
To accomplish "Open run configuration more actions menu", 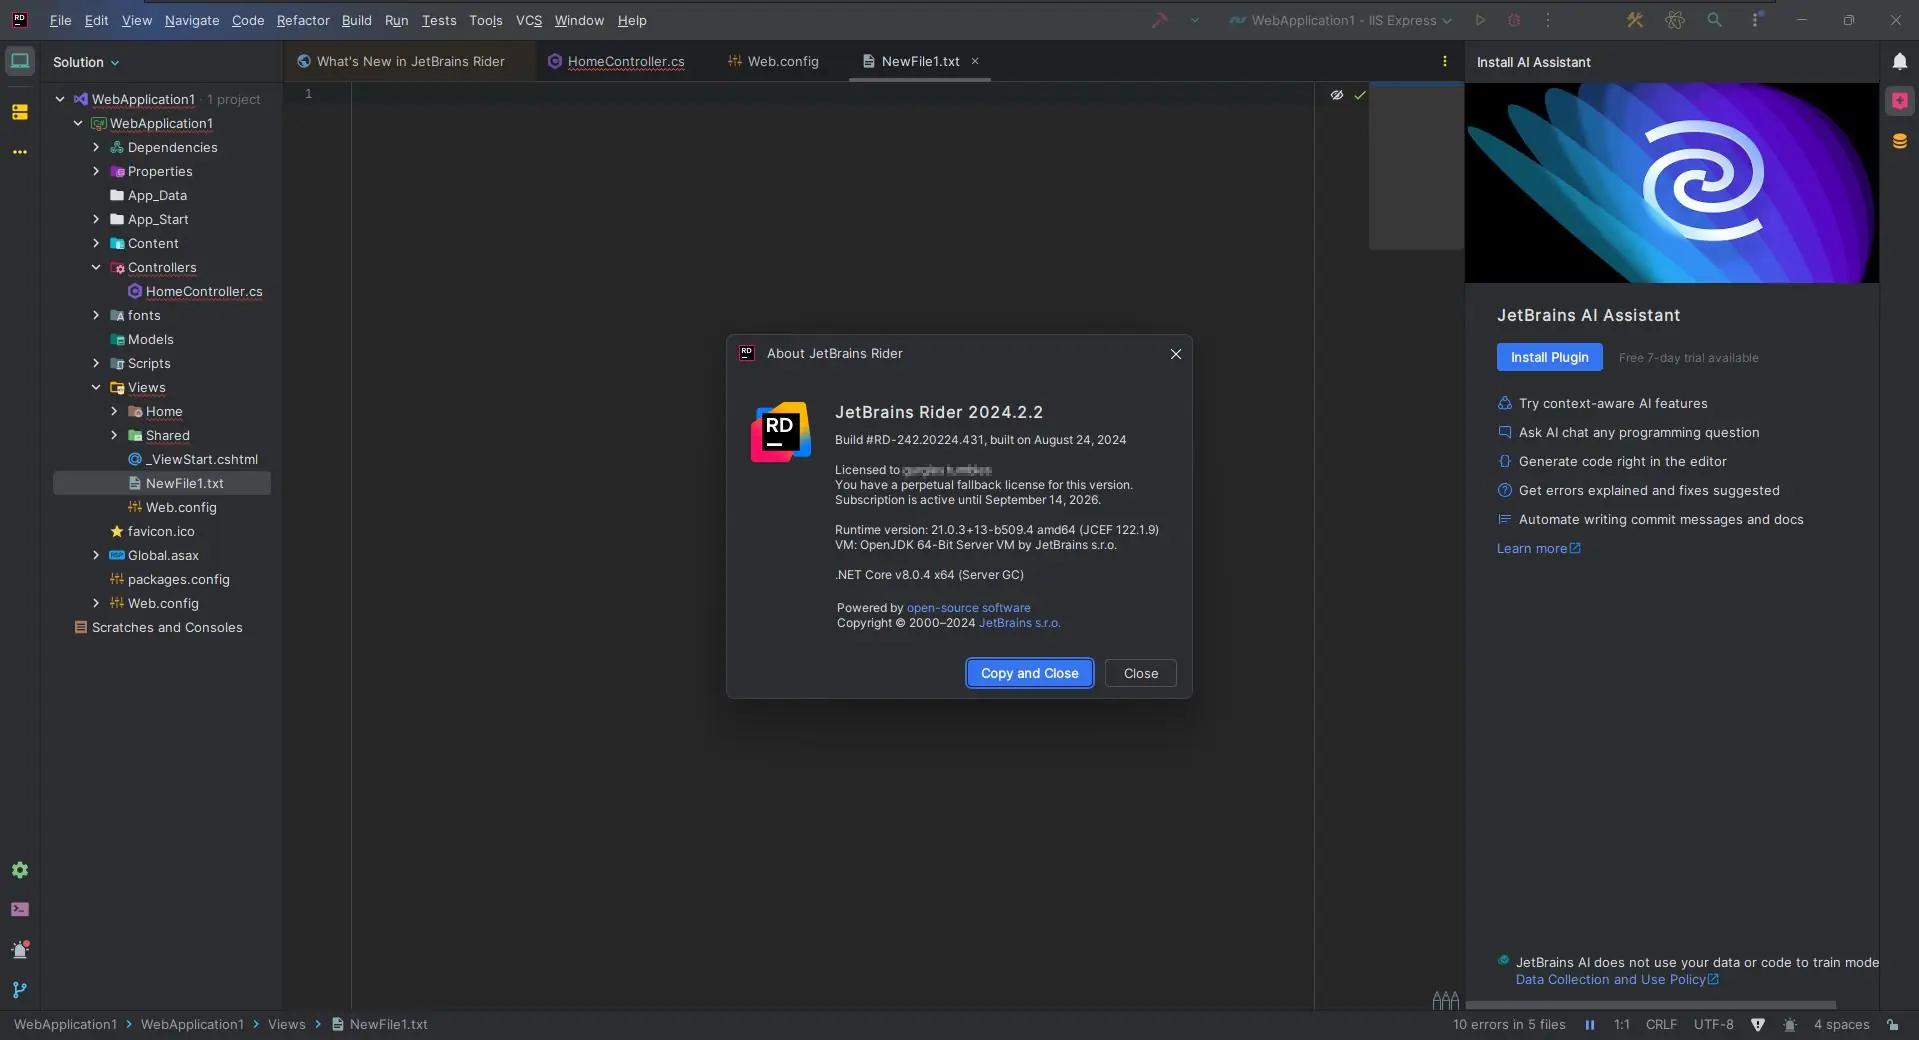I will 1547,20.
